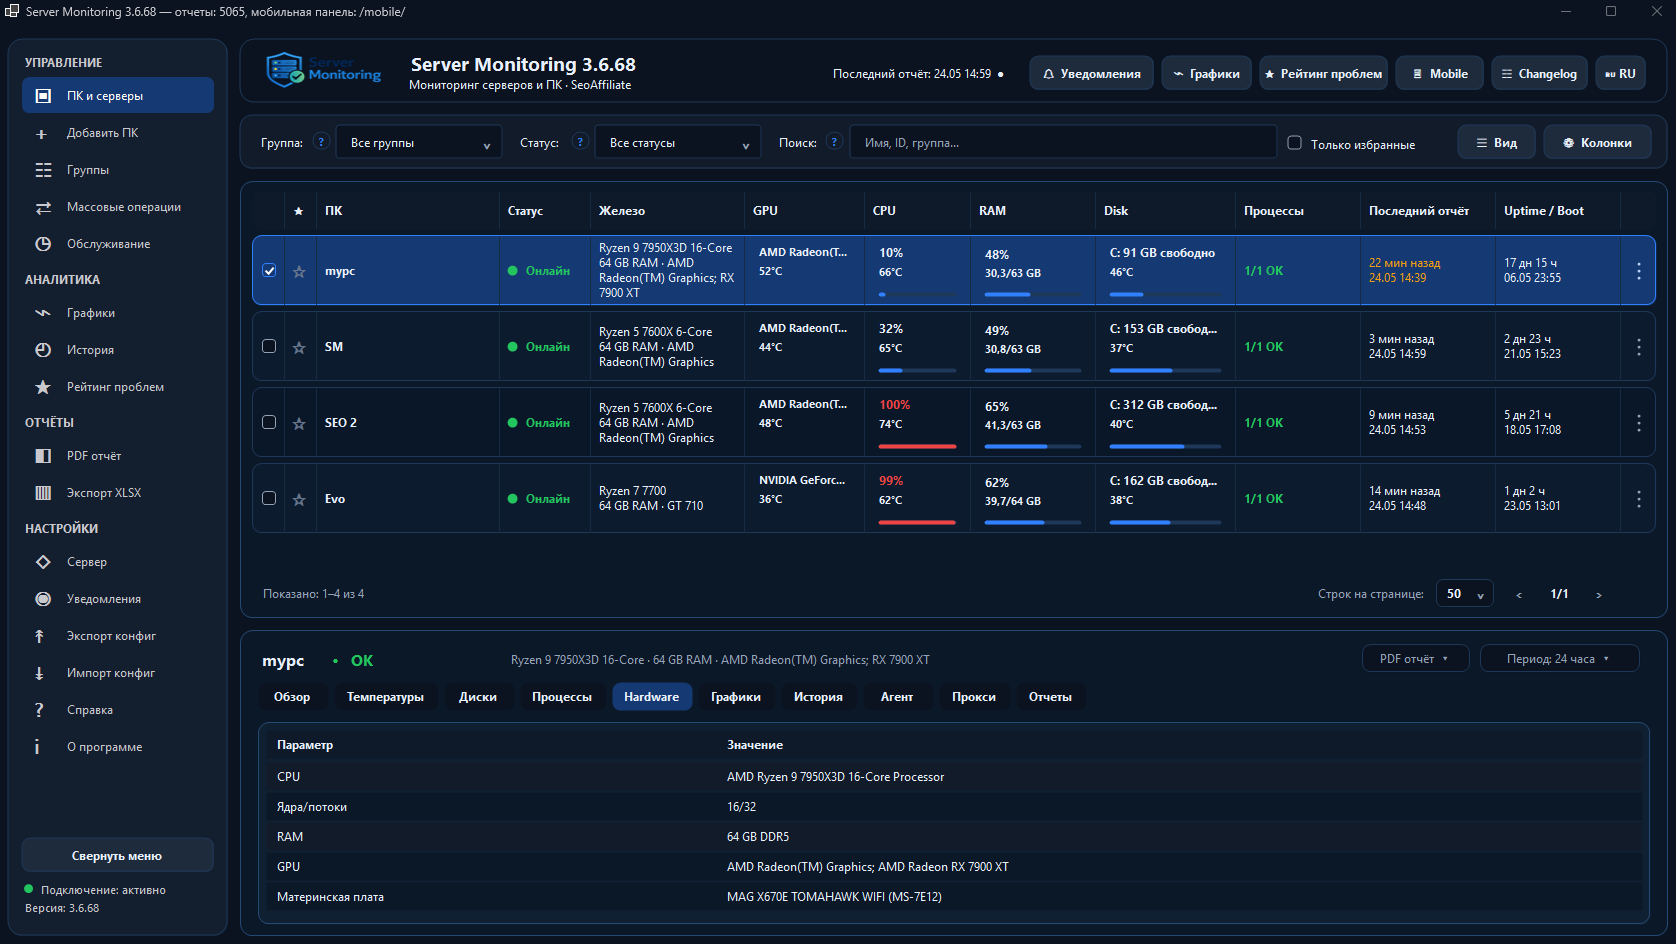This screenshot has width=1676, height=944.
Task: Open the Все статусы dropdown
Action: pyautogui.click(x=678, y=142)
